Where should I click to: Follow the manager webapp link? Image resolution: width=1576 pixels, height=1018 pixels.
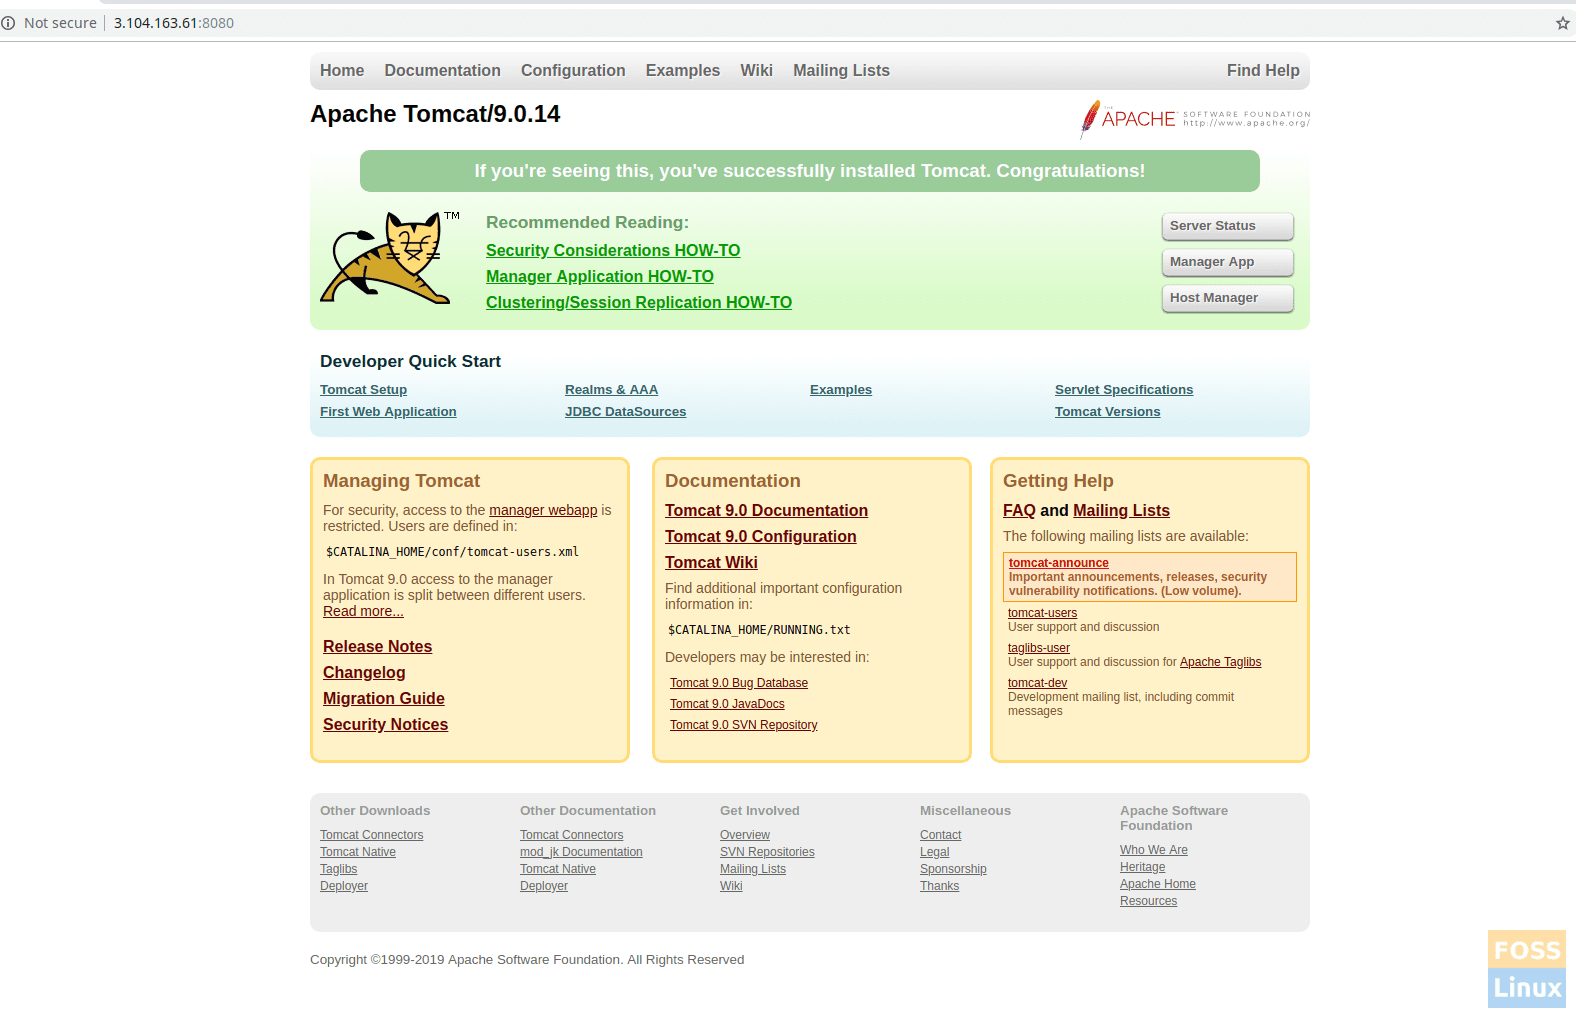tap(543, 510)
